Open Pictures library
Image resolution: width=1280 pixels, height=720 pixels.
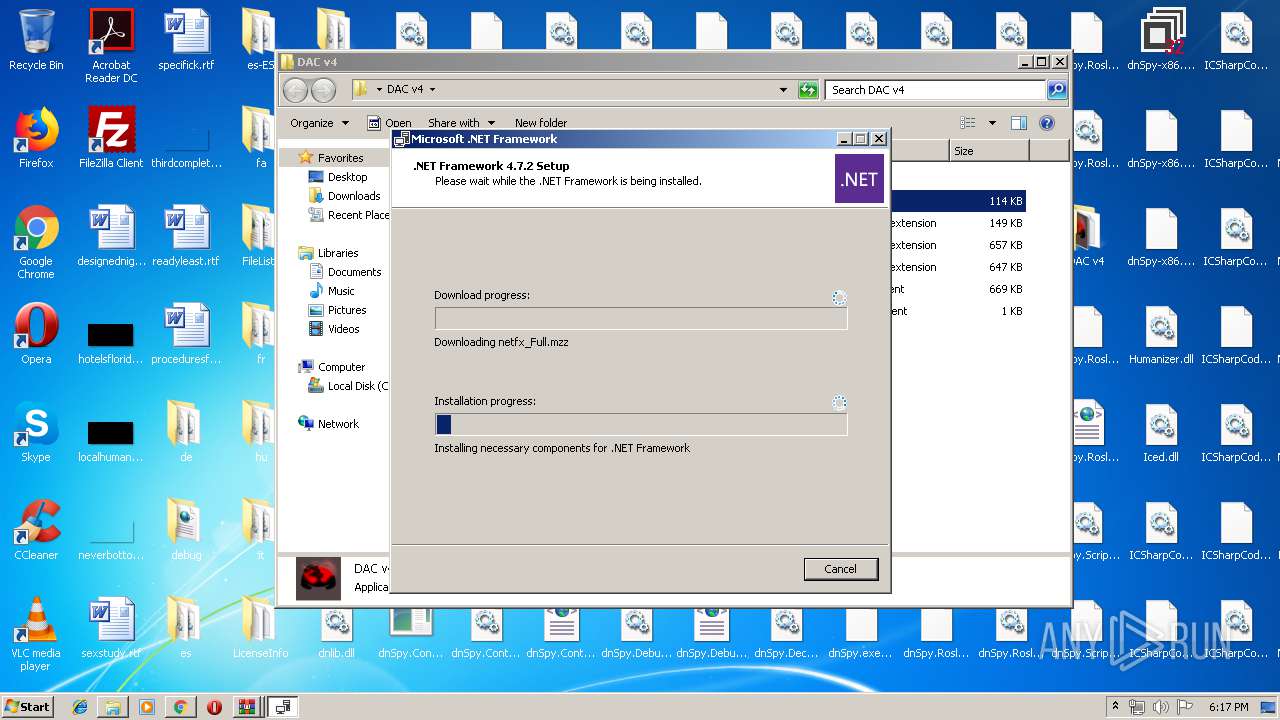[347, 310]
